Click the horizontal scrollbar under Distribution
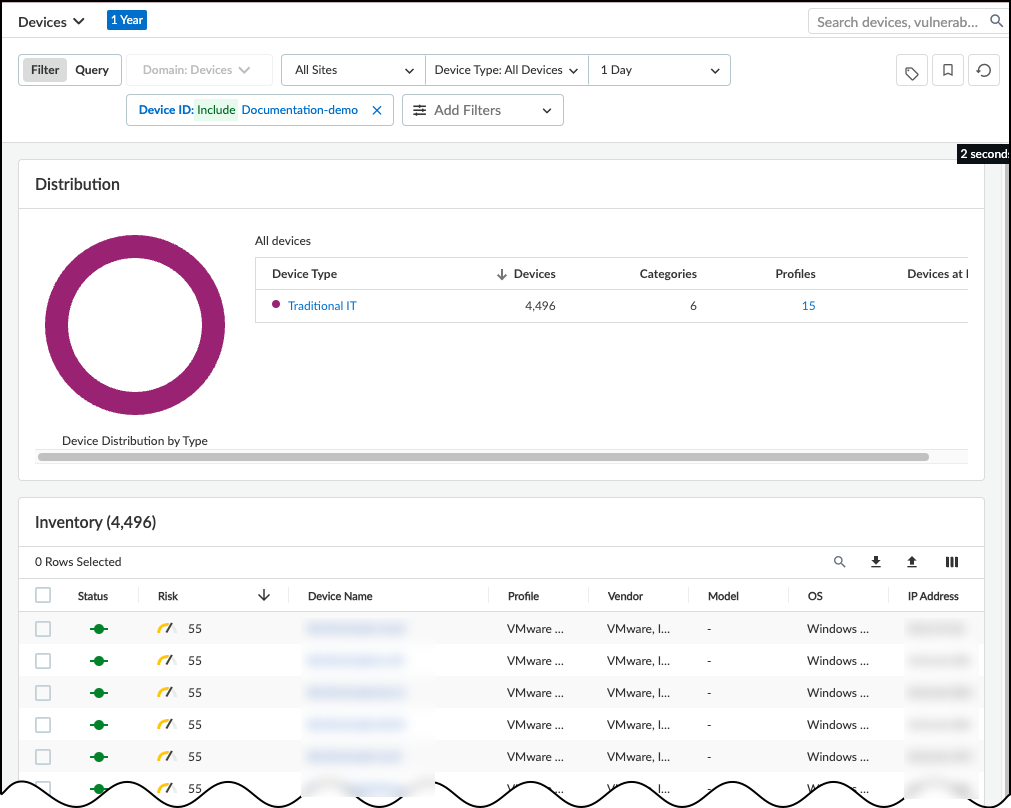 483,457
